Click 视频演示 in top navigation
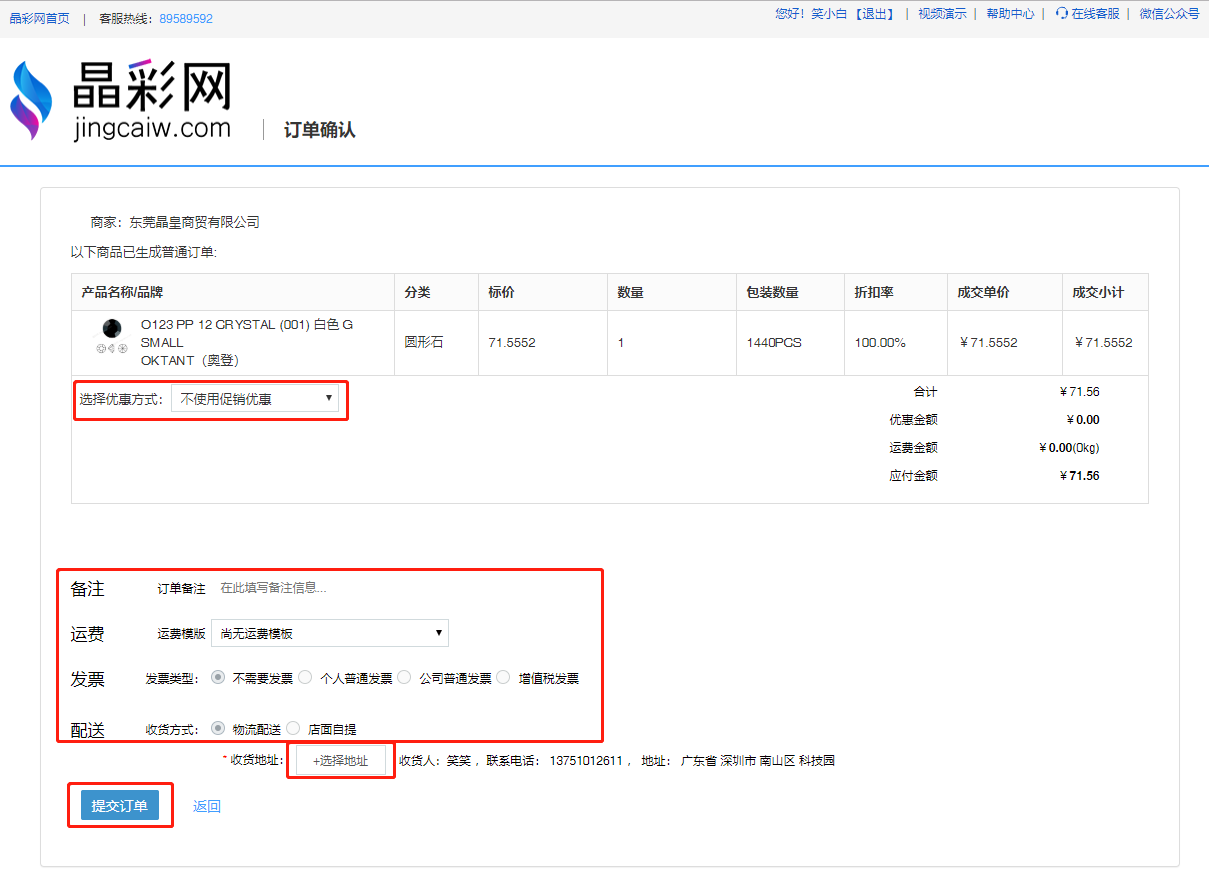Viewport: 1209px width, 879px height. click(x=942, y=14)
